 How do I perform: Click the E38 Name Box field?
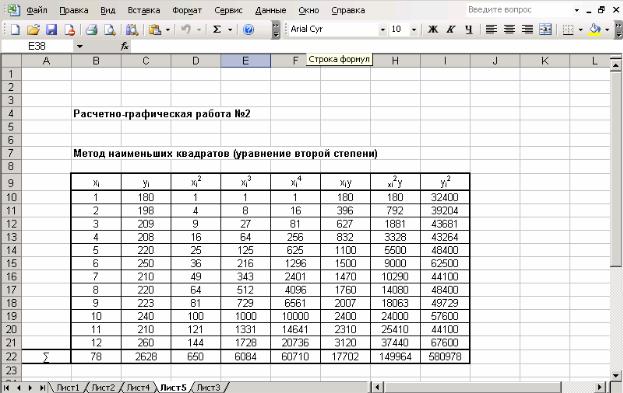coord(37,46)
